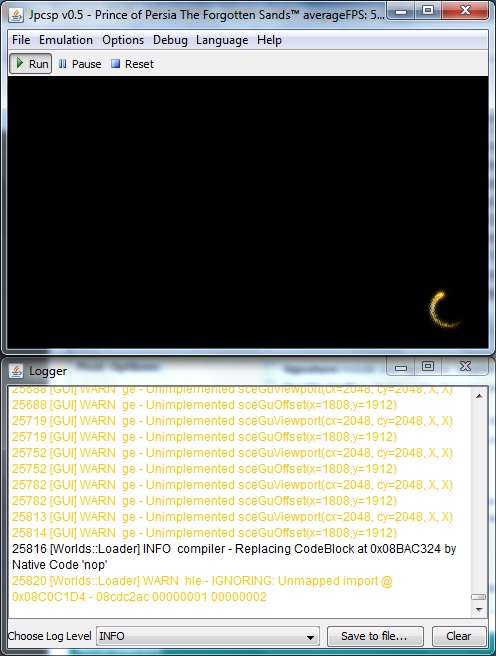496x656 pixels.
Task: Start emulation with the Run button
Action: [31, 64]
